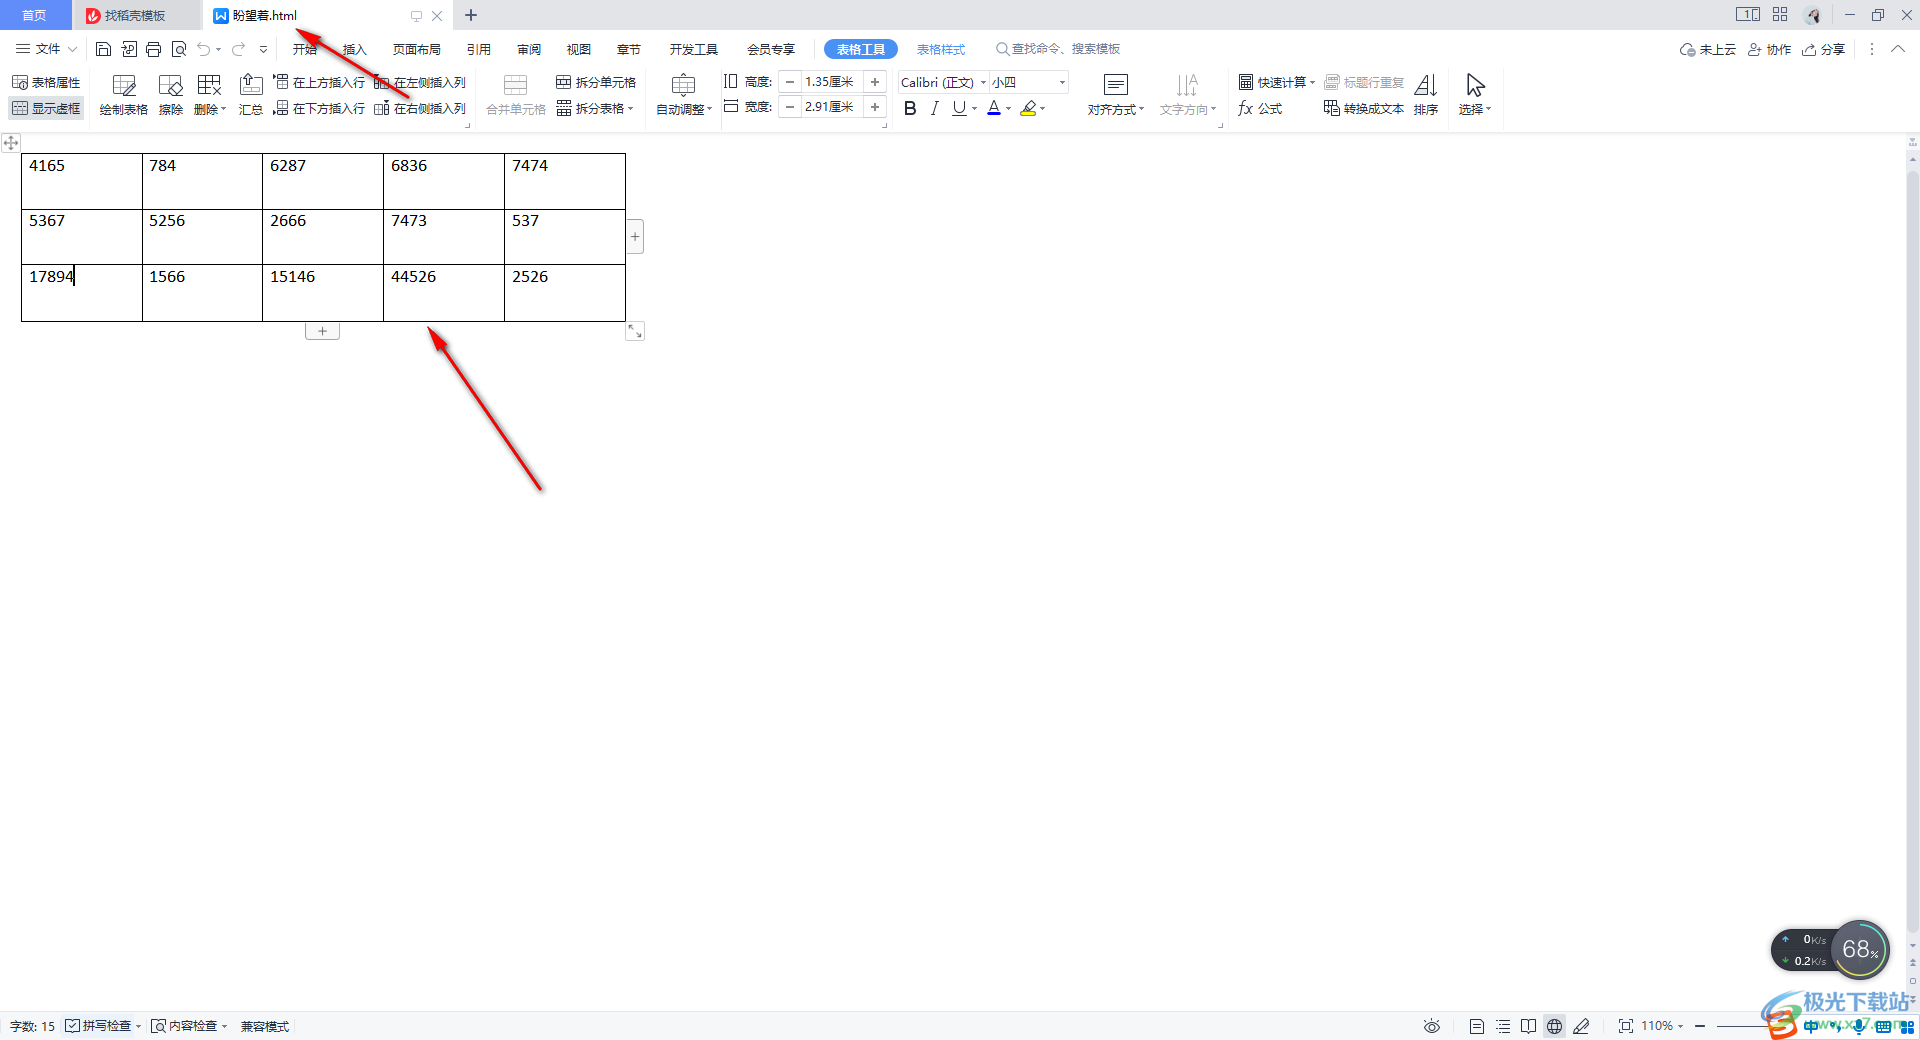Click the height value field 1.35厘米
Viewport: 1920px width, 1040px height.
click(832, 82)
